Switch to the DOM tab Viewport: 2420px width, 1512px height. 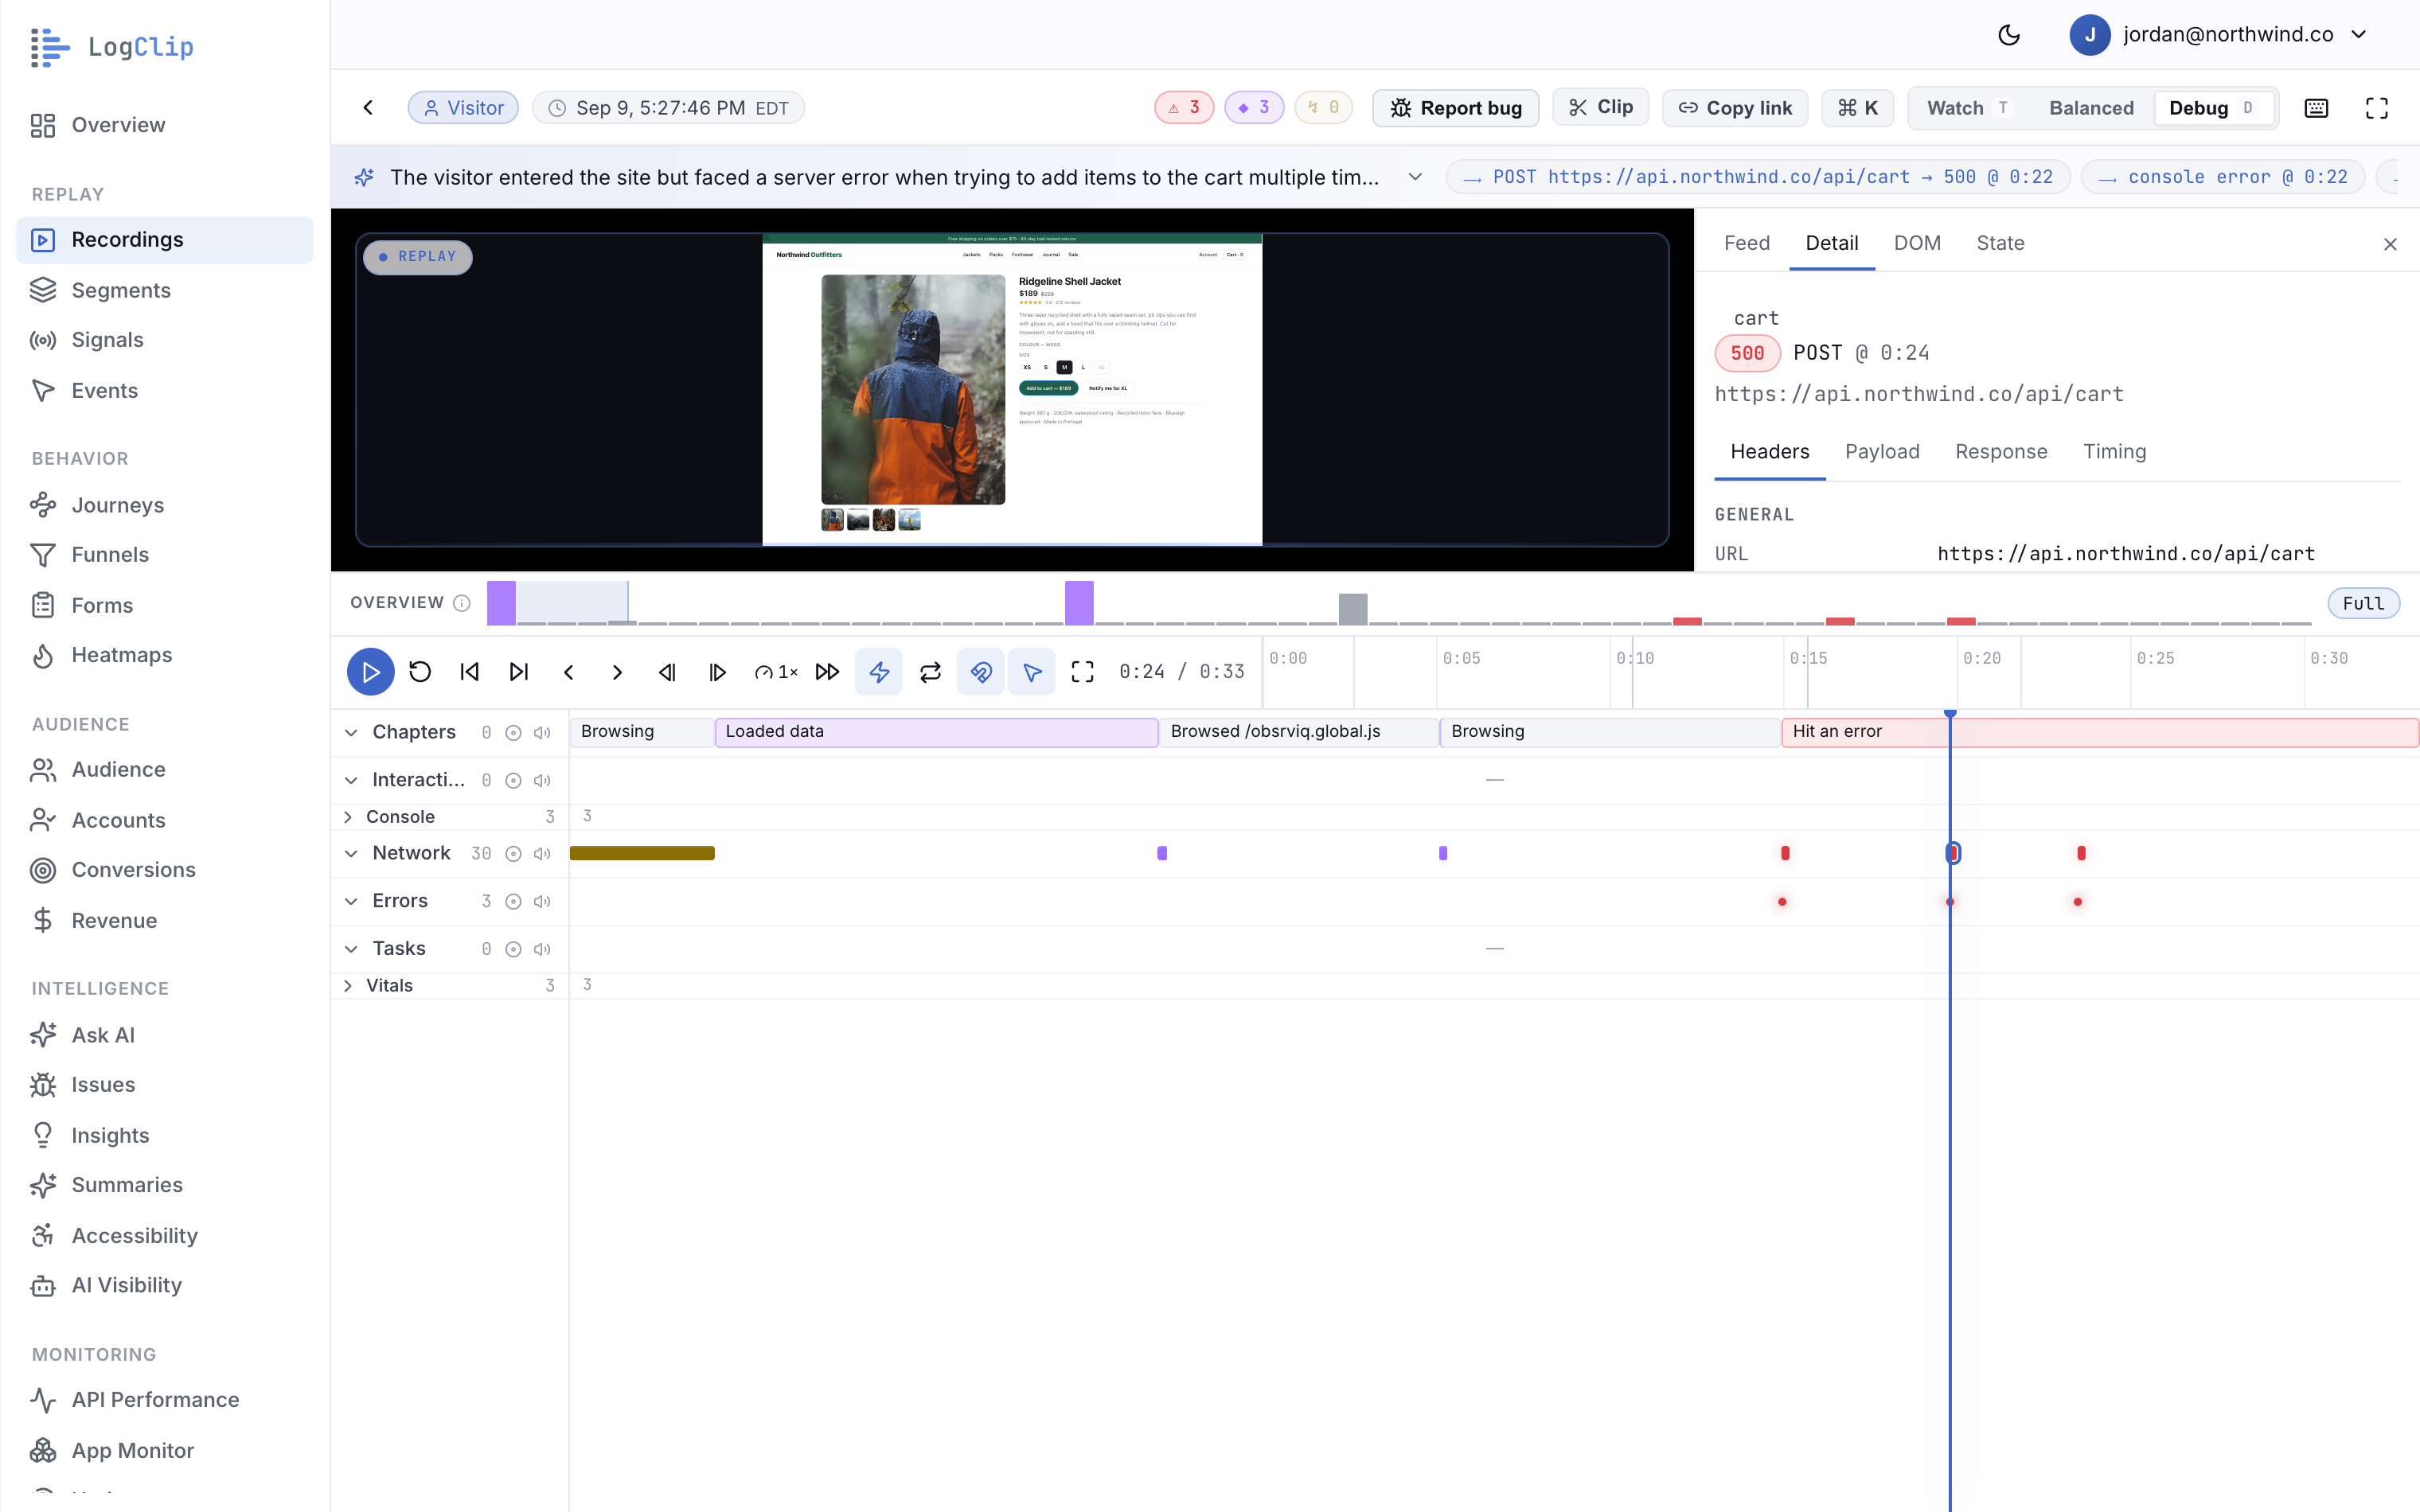[x=1916, y=243]
